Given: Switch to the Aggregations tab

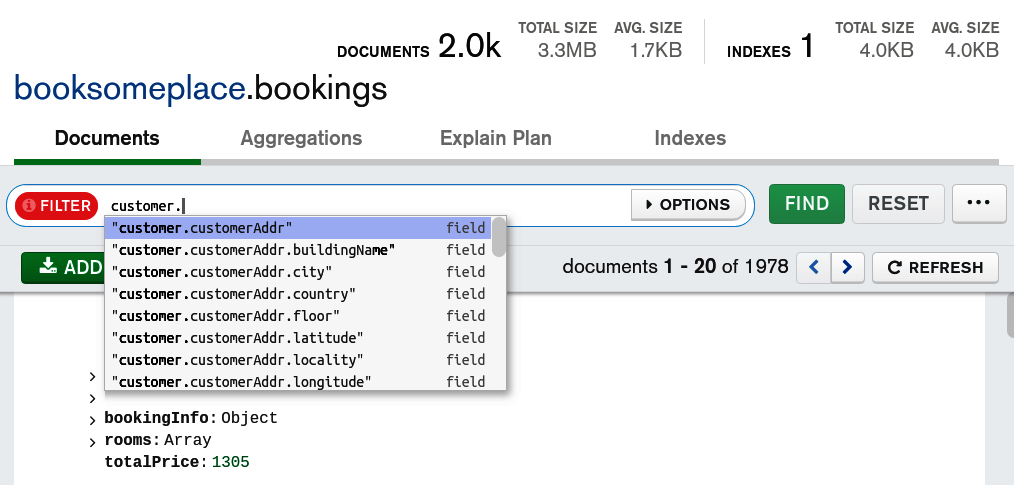Looking at the screenshot, I should [301, 139].
